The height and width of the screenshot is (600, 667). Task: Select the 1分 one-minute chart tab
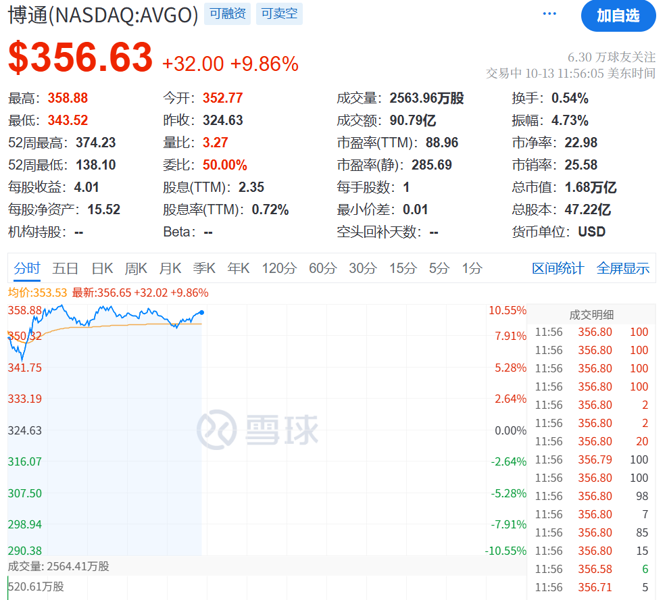coord(472,268)
